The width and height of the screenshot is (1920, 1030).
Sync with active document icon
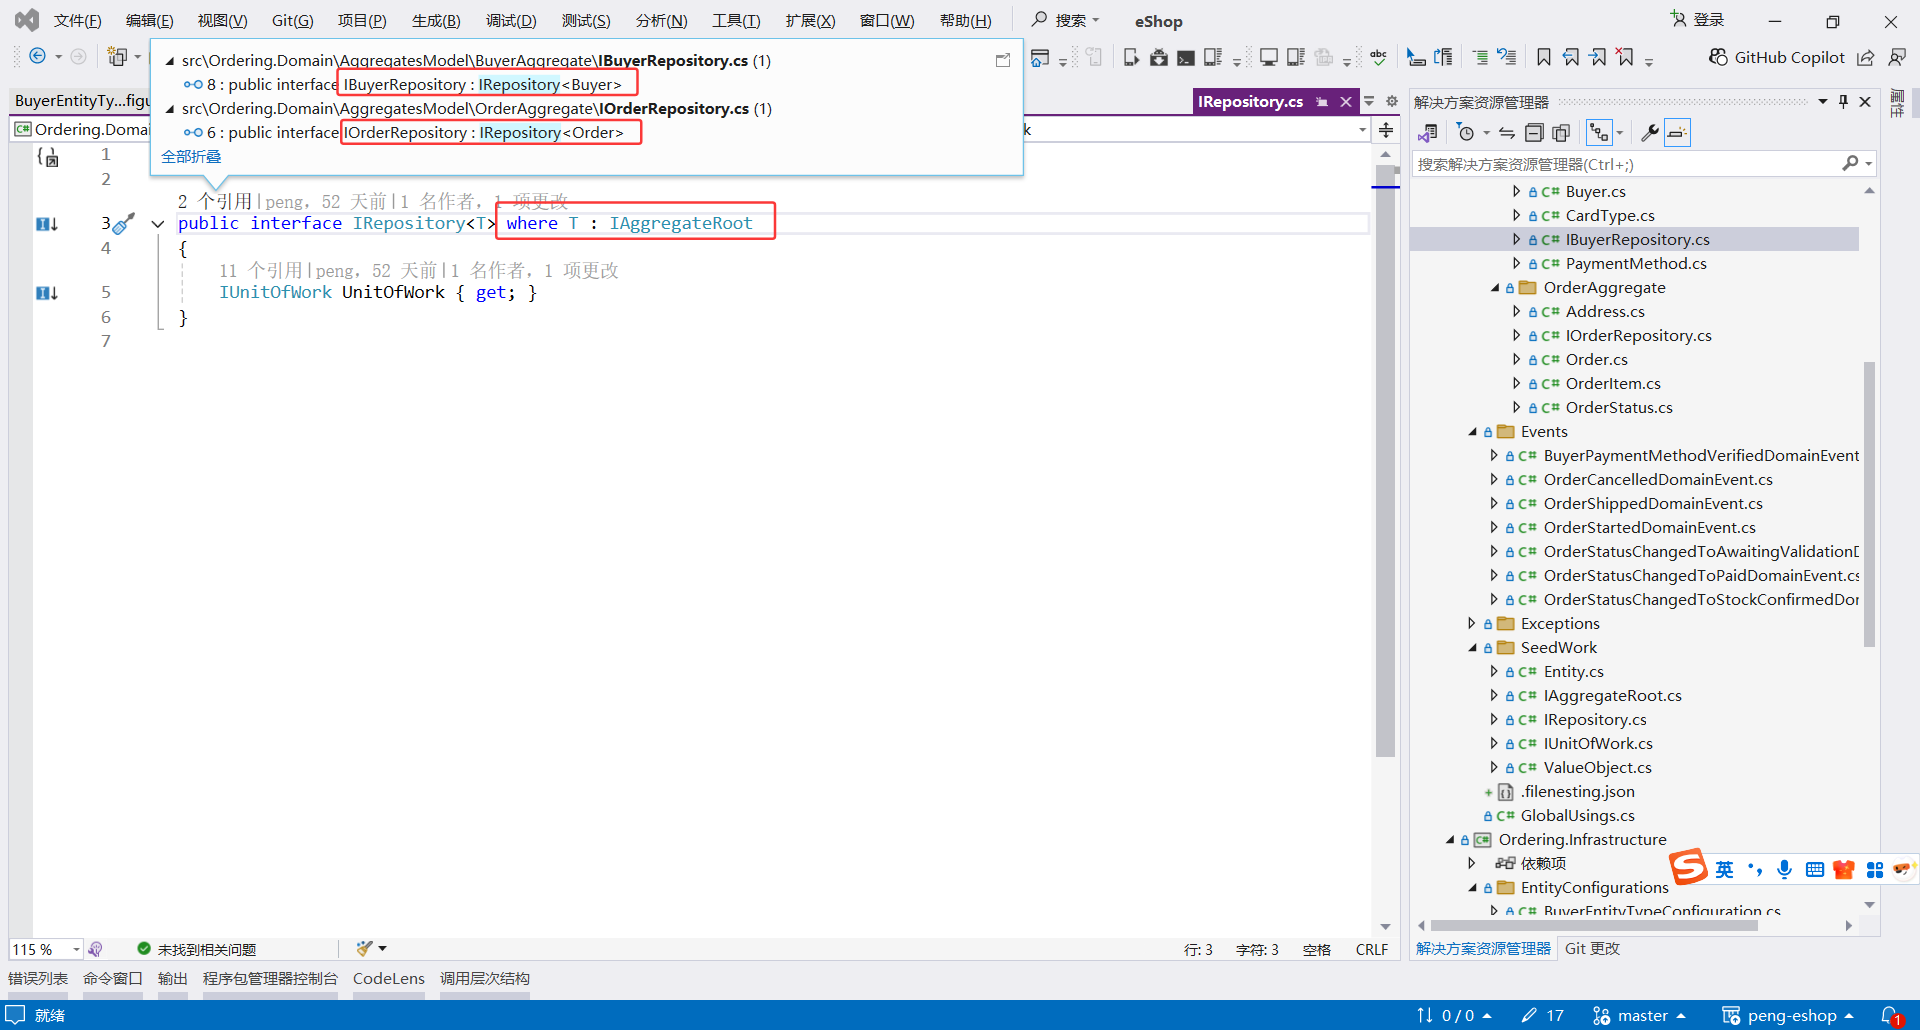tap(1507, 133)
